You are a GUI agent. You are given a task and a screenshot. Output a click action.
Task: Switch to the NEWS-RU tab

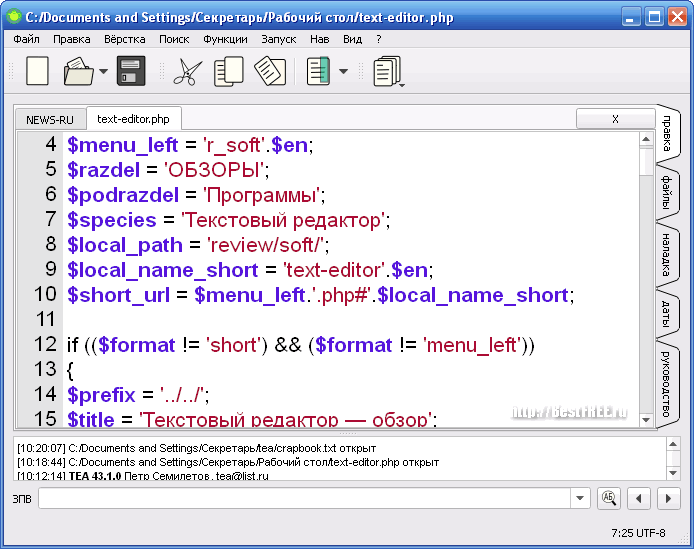pyautogui.click(x=50, y=120)
